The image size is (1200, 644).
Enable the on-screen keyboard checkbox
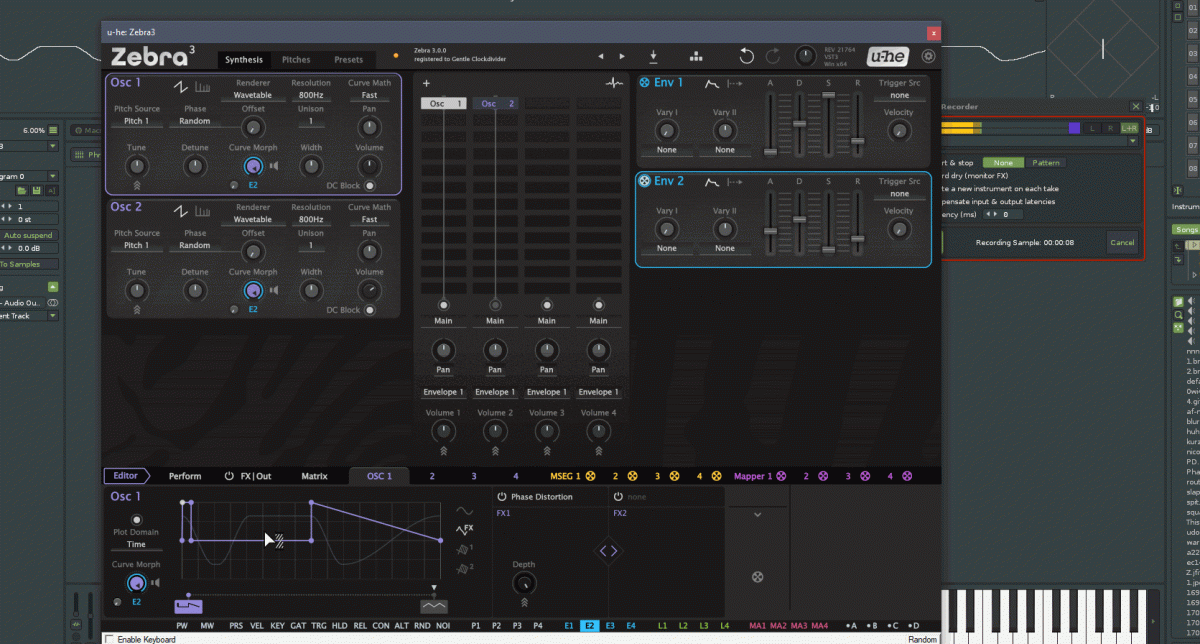pyautogui.click(x=109, y=639)
